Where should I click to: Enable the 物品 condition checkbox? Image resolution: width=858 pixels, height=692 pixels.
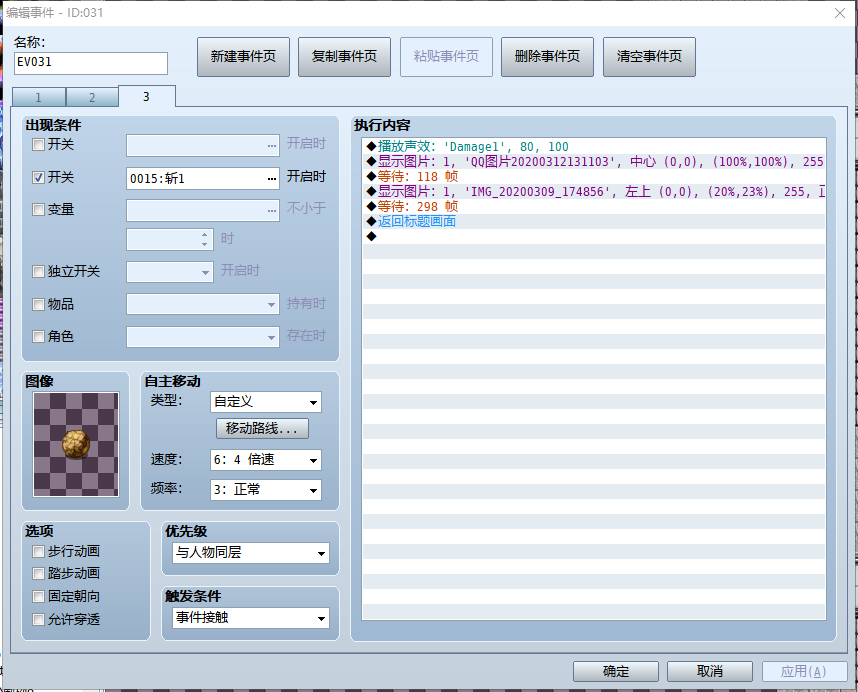tap(38, 305)
